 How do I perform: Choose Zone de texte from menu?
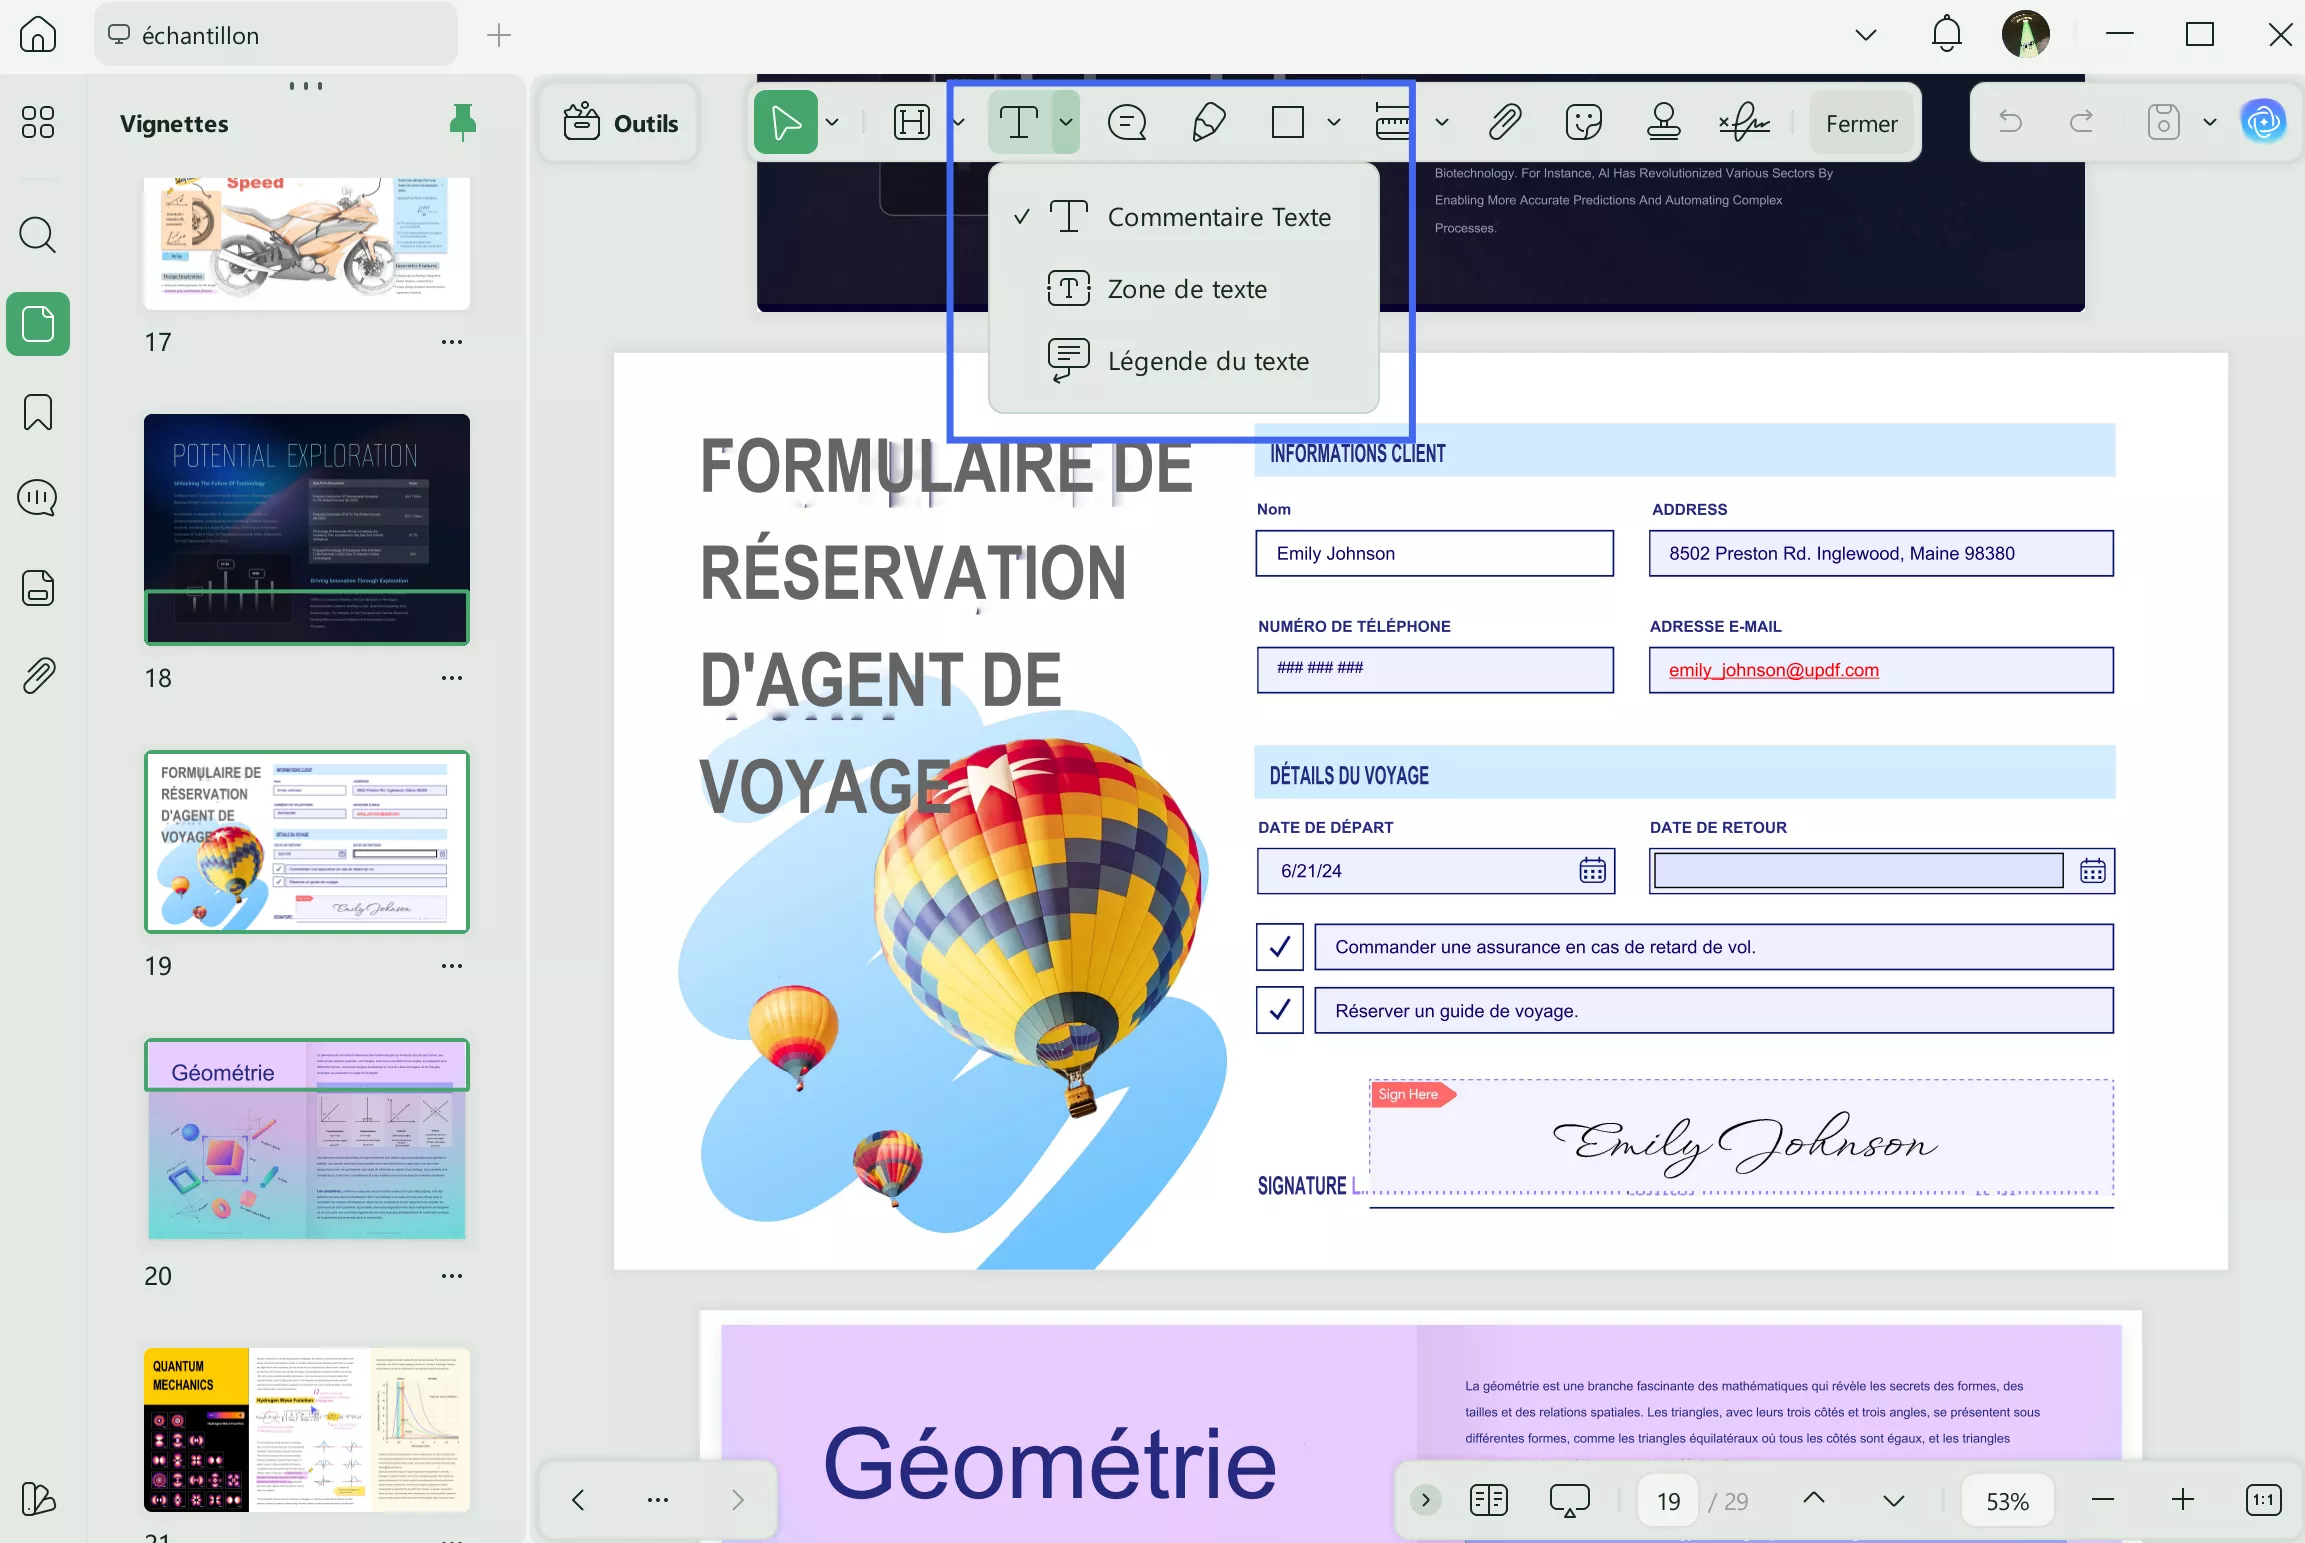(1186, 289)
